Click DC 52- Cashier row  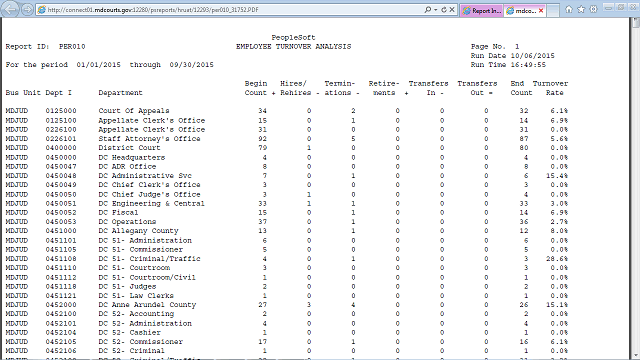(287, 333)
